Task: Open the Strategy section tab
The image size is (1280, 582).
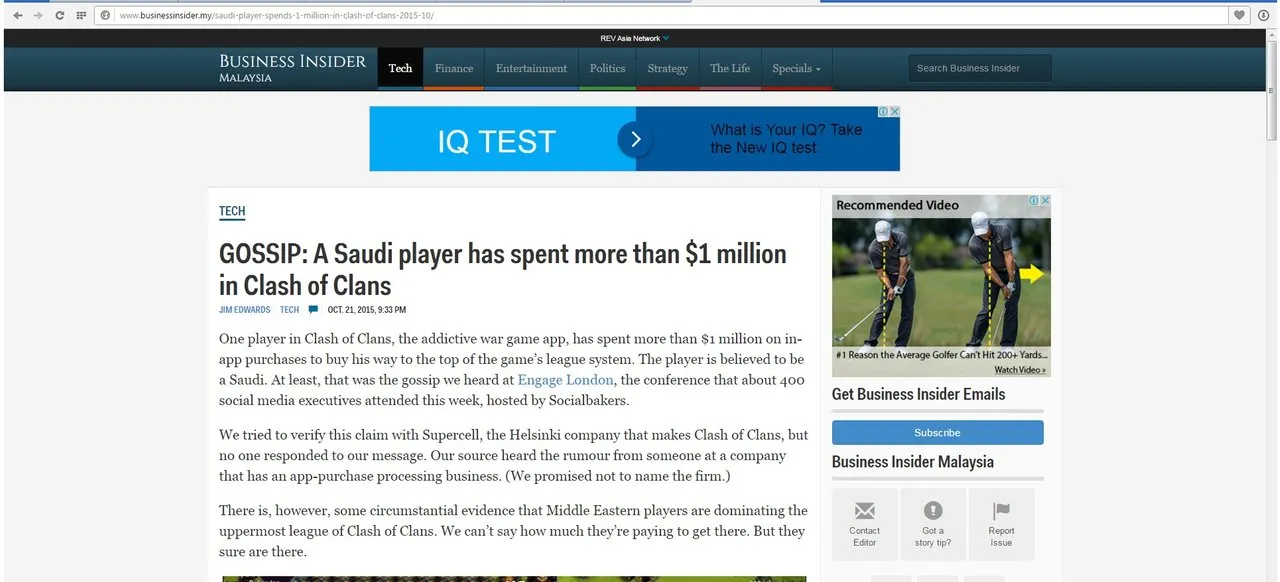Action: click(x=667, y=68)
